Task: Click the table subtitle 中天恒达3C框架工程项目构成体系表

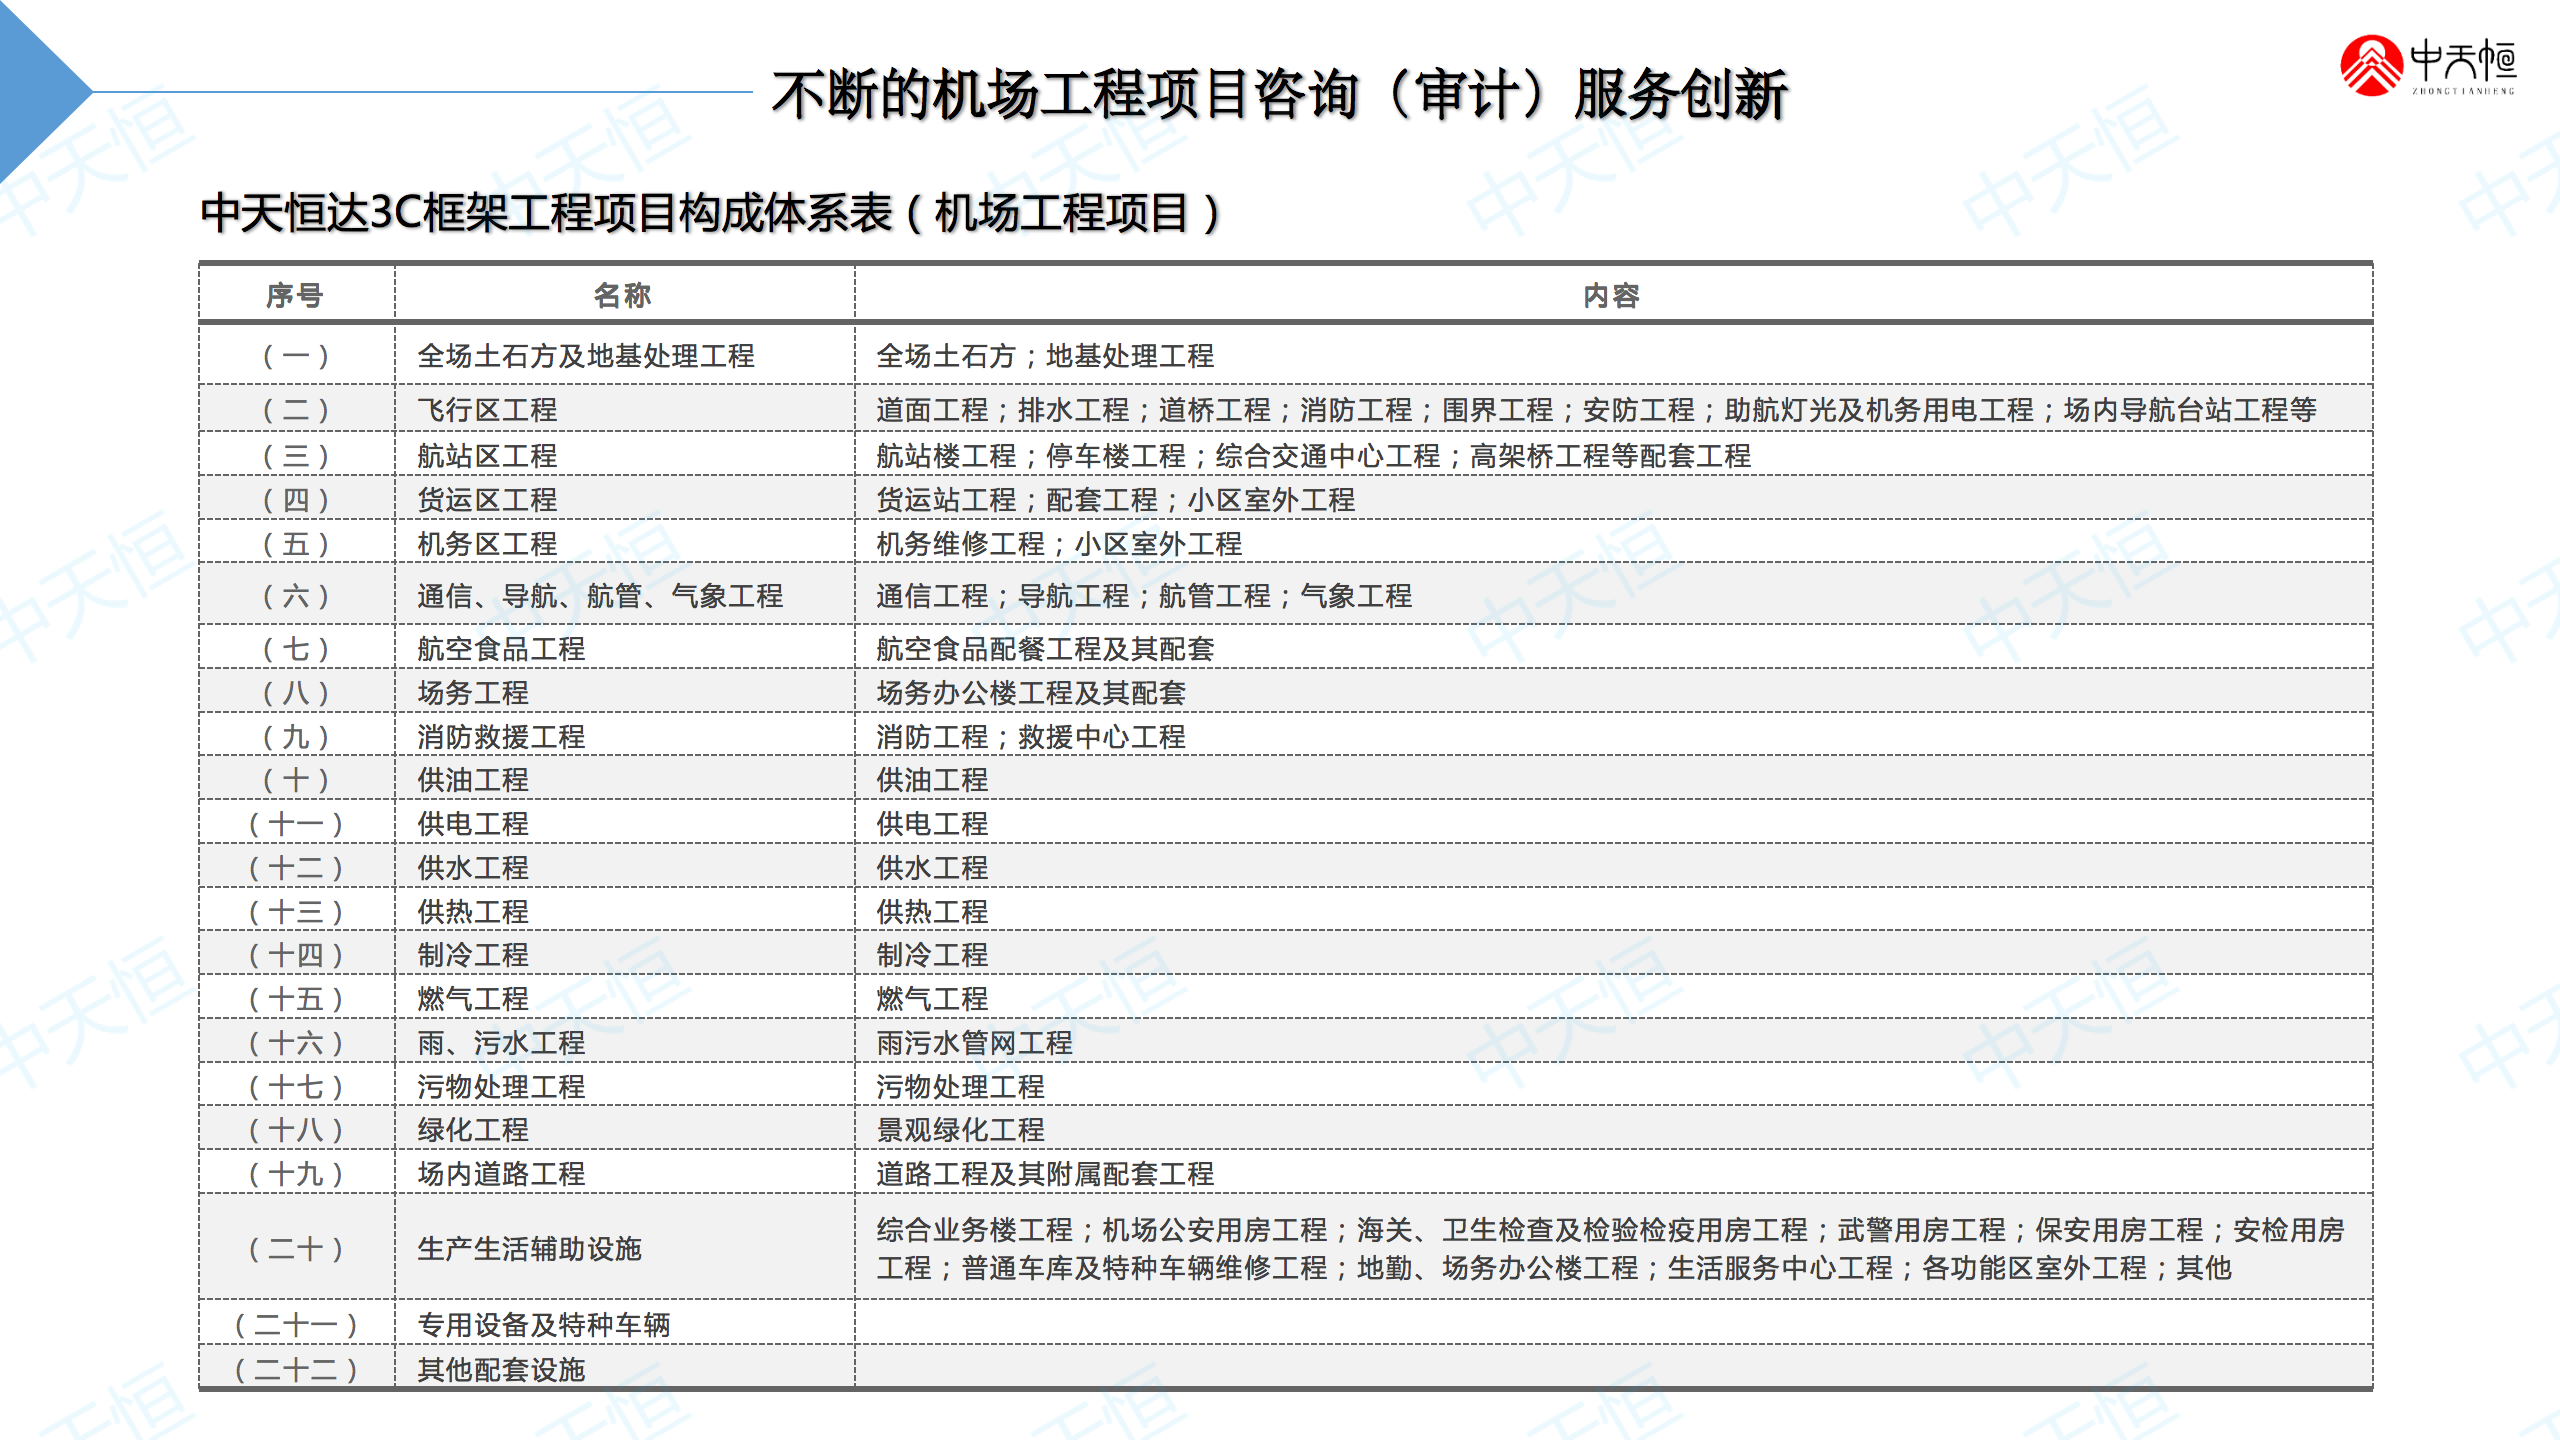Action: (708, 213)
